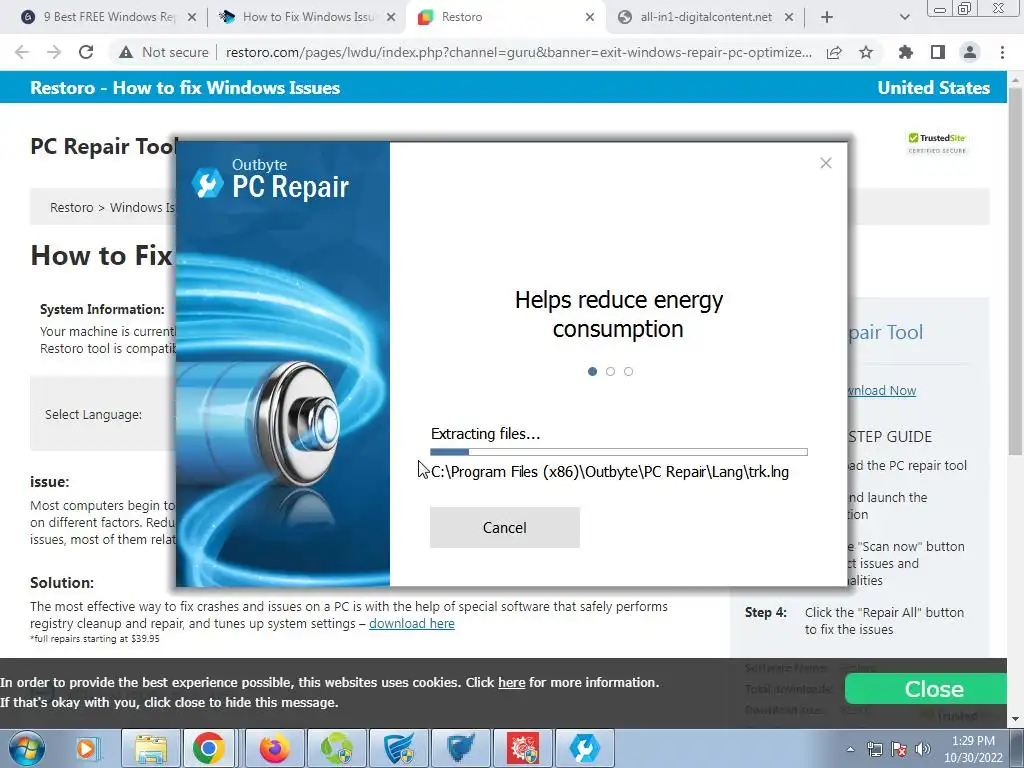Select the second slide indicator dot

610,372
